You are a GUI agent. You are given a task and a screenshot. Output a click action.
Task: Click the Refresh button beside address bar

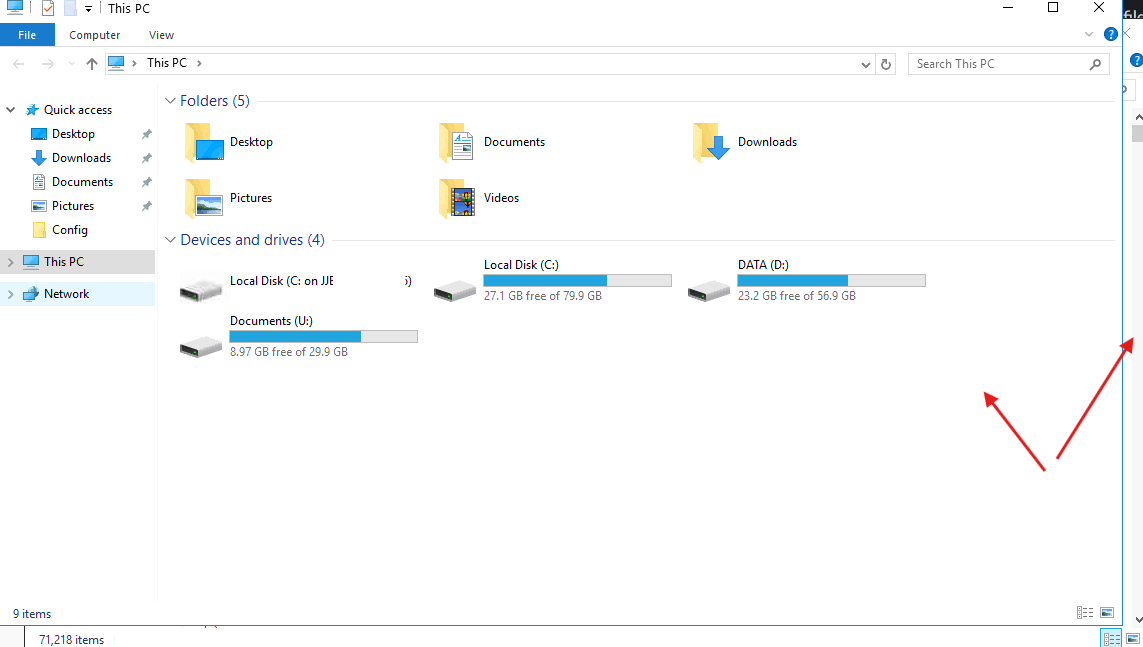coord(886,64)
